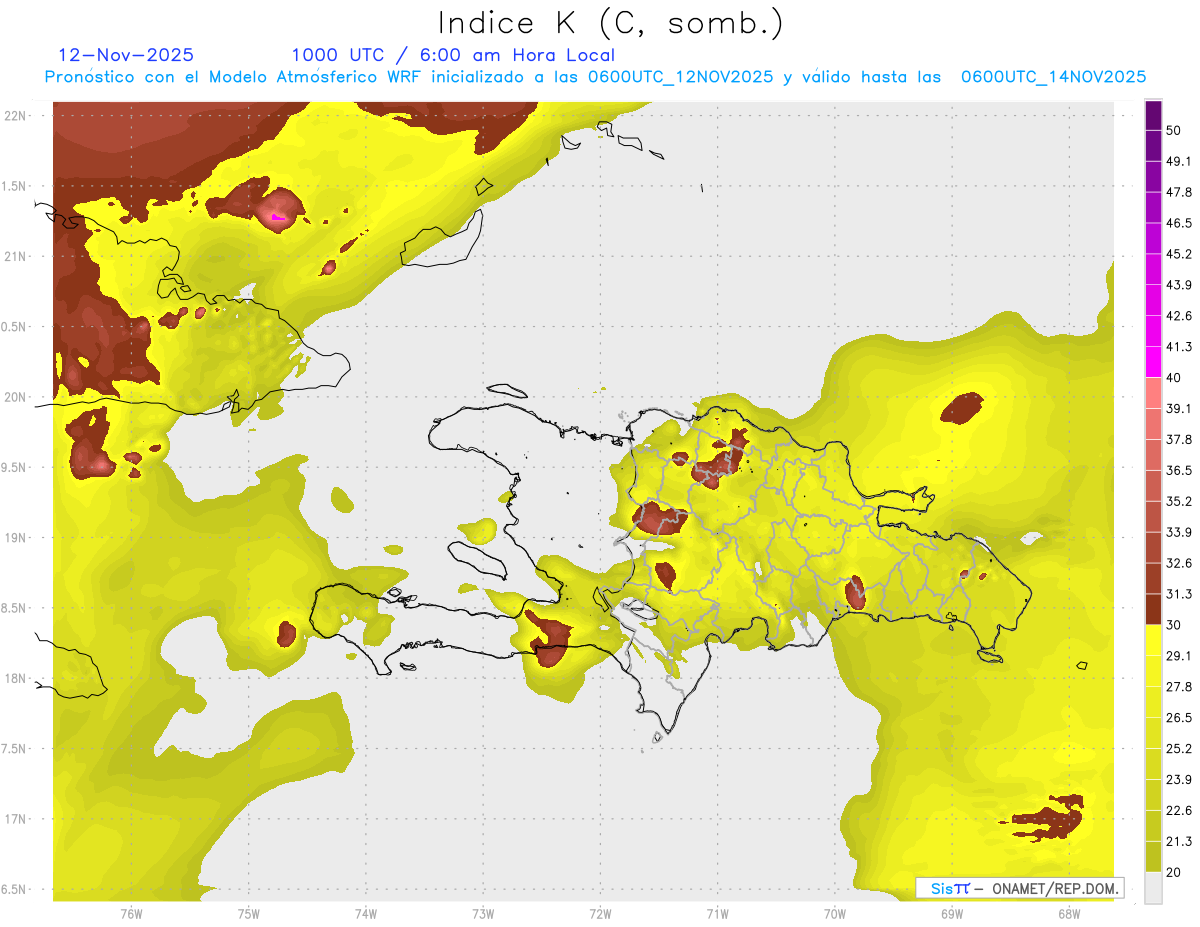Screen dimensions: 1200x927
Task: Click the colorbar value "49.1"
Action: (x=1179, y=161)
